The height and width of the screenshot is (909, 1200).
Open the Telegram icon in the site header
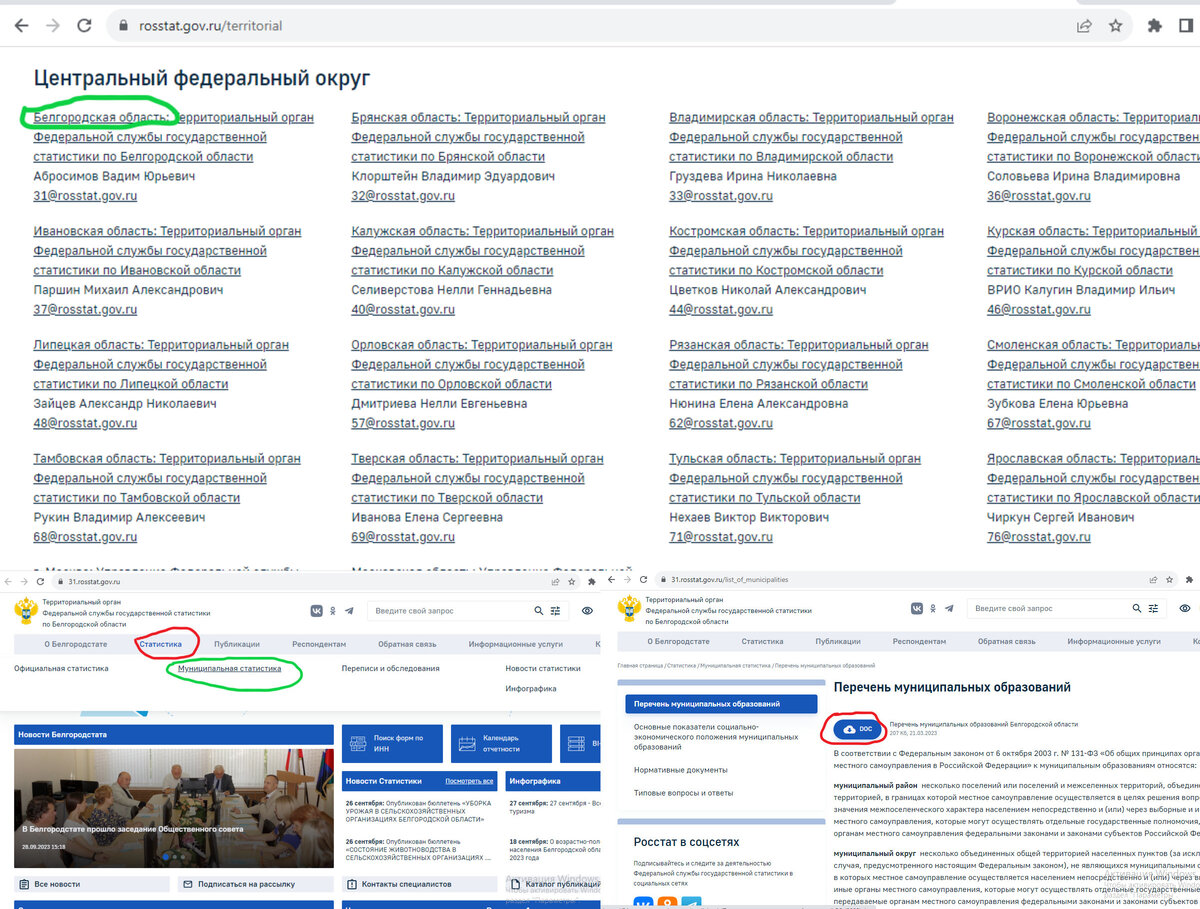pos(349,610)
